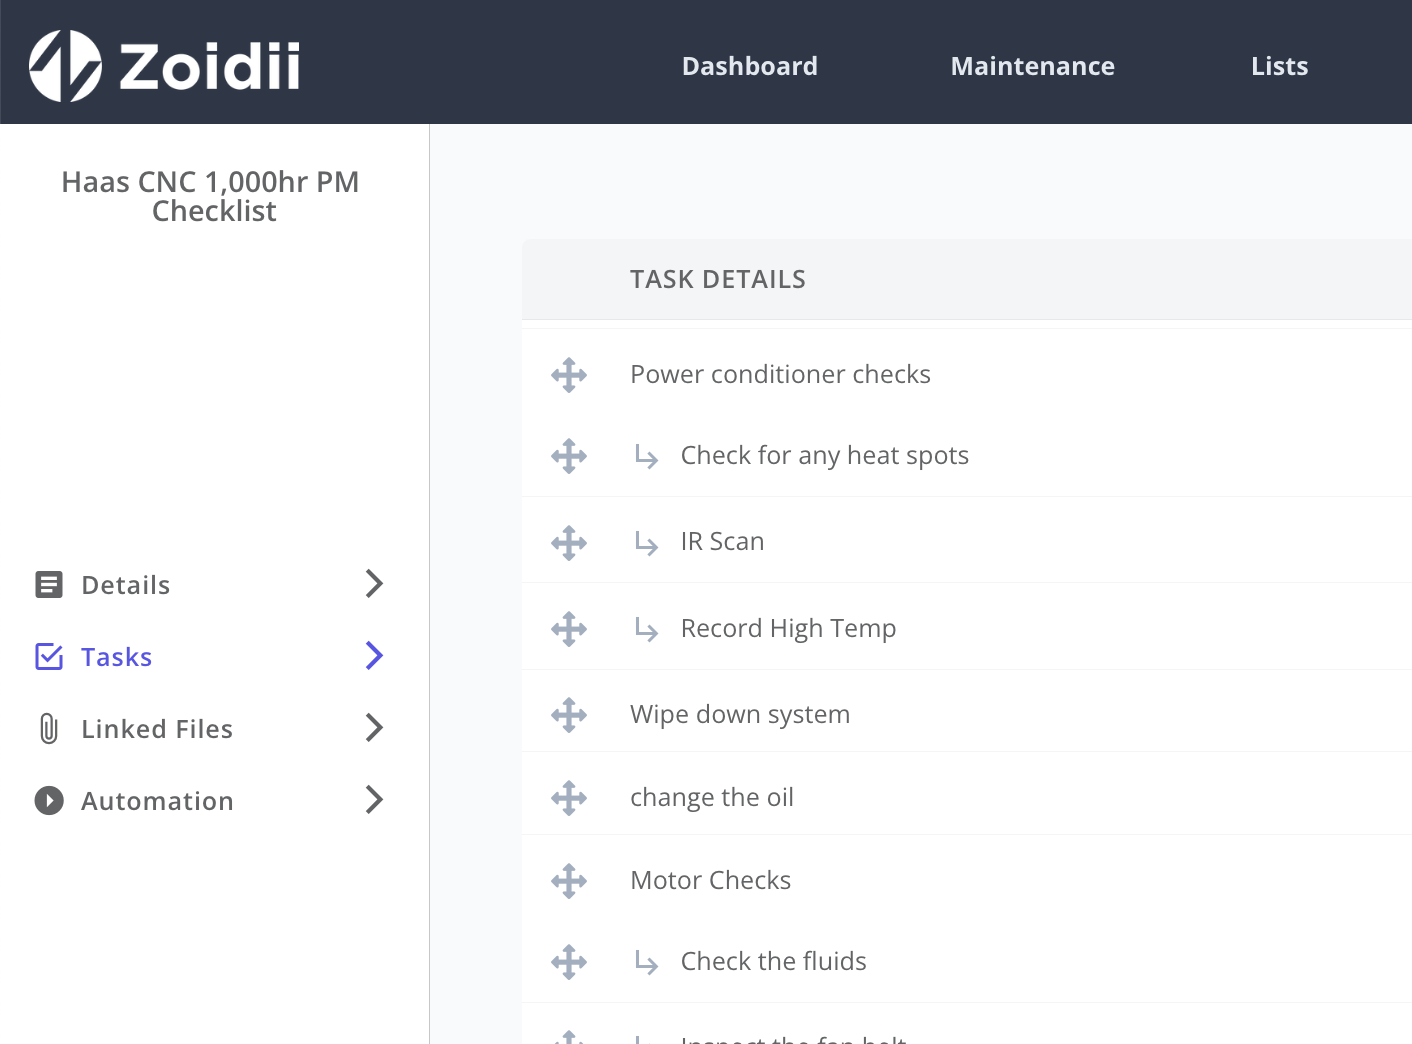Image resolution: width=1412 pixels, height=1044 pixels.
Task: Click the Zoidii logo
Action: [x=165, y=66]
